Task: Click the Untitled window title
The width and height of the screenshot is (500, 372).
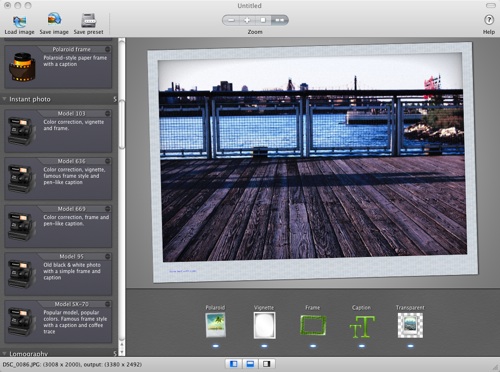Action: [x=249, y=6]
